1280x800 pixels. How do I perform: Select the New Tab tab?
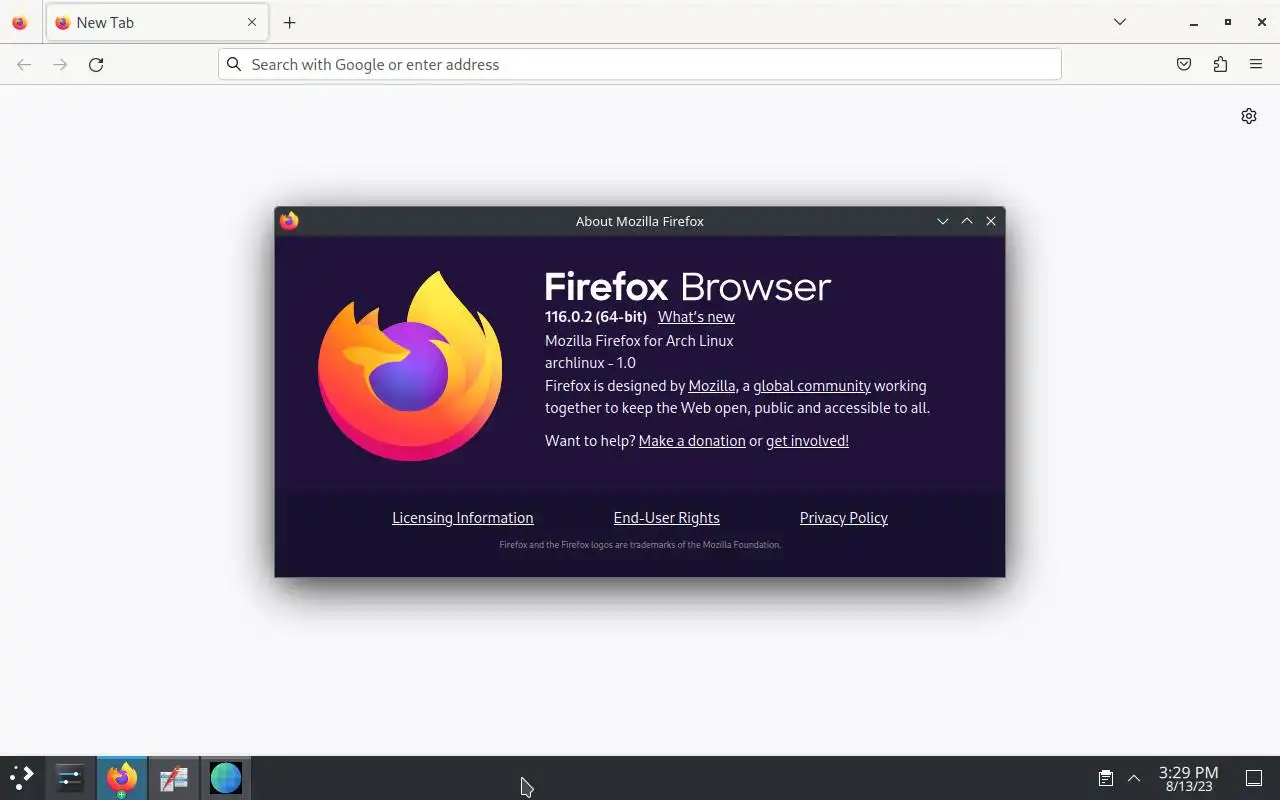coord(156,22)
